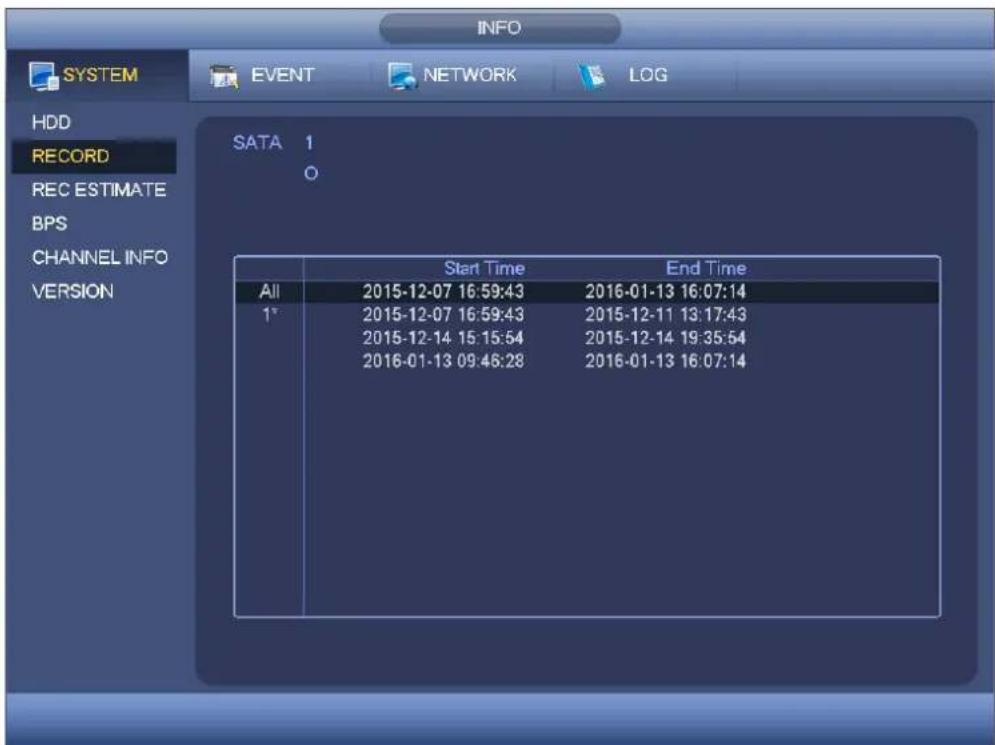Click end time 2016-01-13 16:07:14 in All row
Viewport: 995px width, 745px height.
tap(666, 291)
